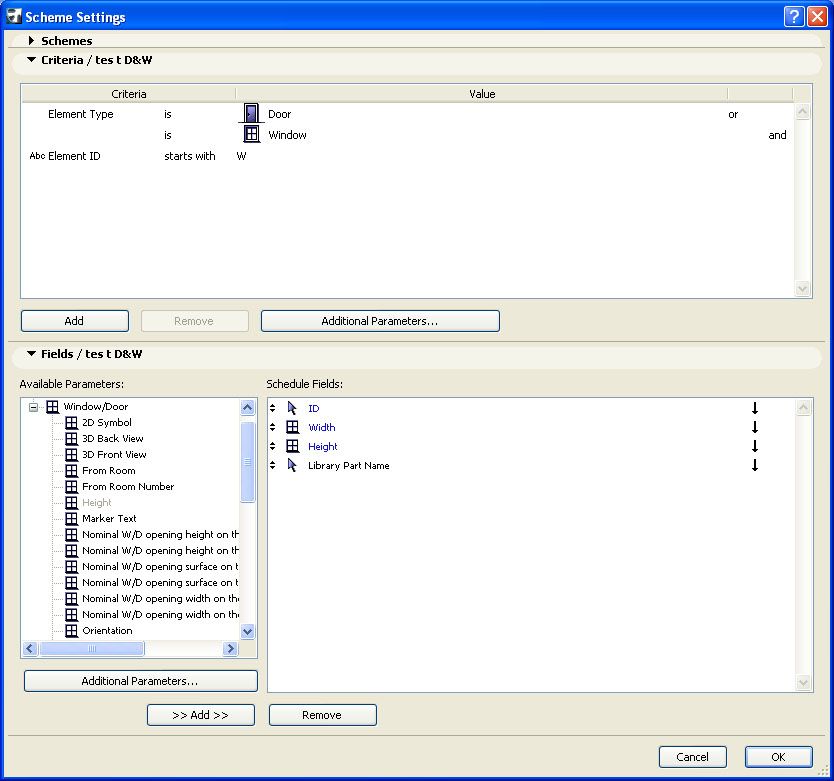Viewport: 834px width, 781px height.
Task: Open the 'or' operator dropdown for Door row
Action: (733, 114)
